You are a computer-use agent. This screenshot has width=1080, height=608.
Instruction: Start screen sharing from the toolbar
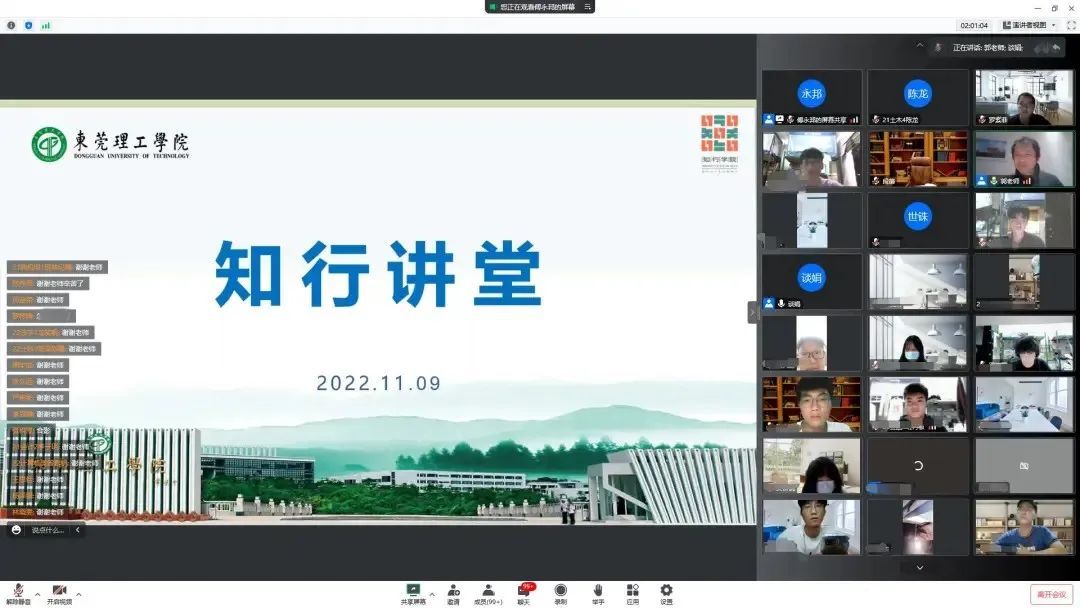coord(413,592)
